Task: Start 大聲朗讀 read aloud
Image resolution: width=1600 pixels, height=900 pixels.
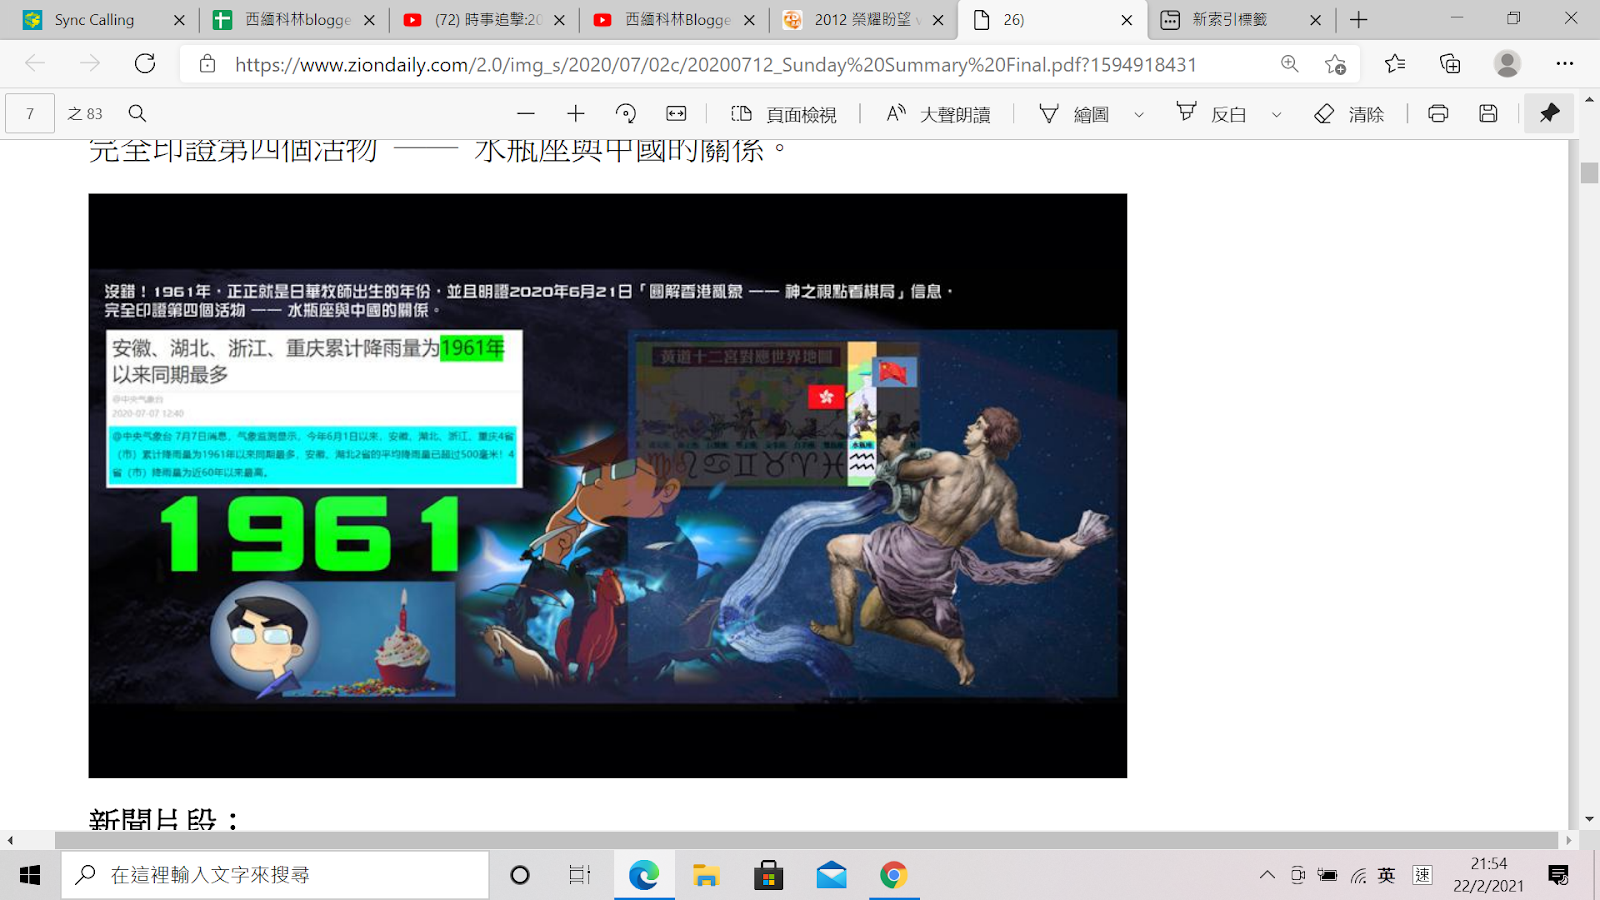Action: click(x=938, y=114)
